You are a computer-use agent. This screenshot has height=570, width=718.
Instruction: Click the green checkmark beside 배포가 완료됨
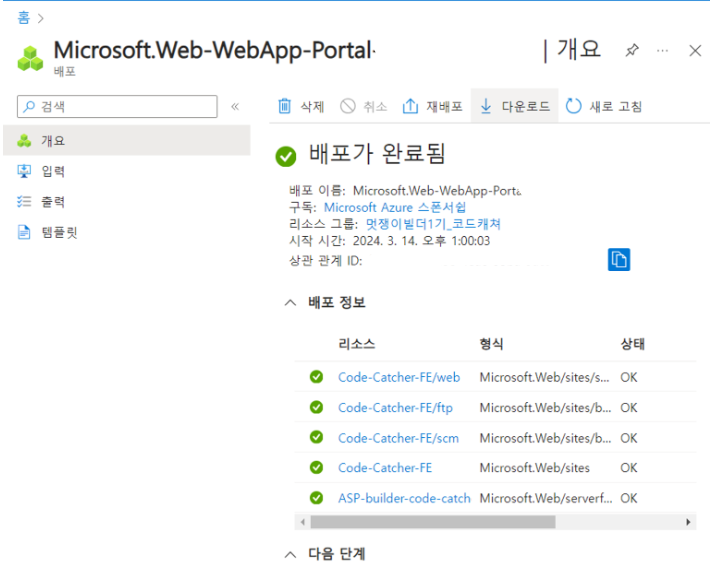coord(286,156)
